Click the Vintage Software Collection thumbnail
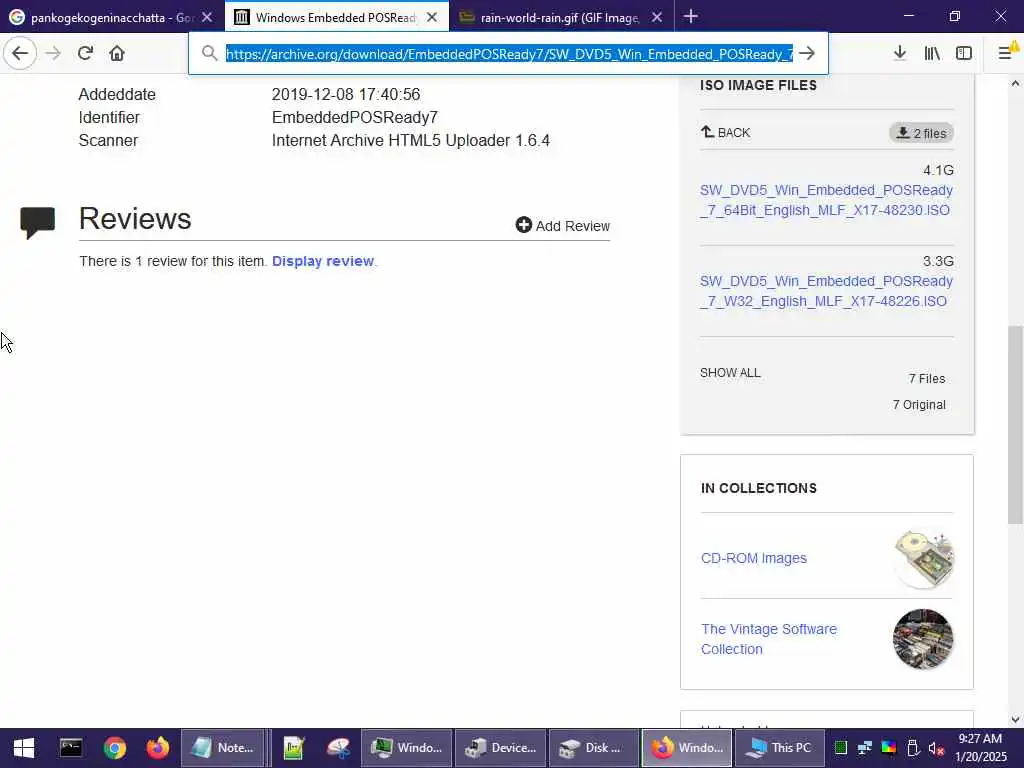Screen dimensions: 1024x768 click(x=923, y=639)
